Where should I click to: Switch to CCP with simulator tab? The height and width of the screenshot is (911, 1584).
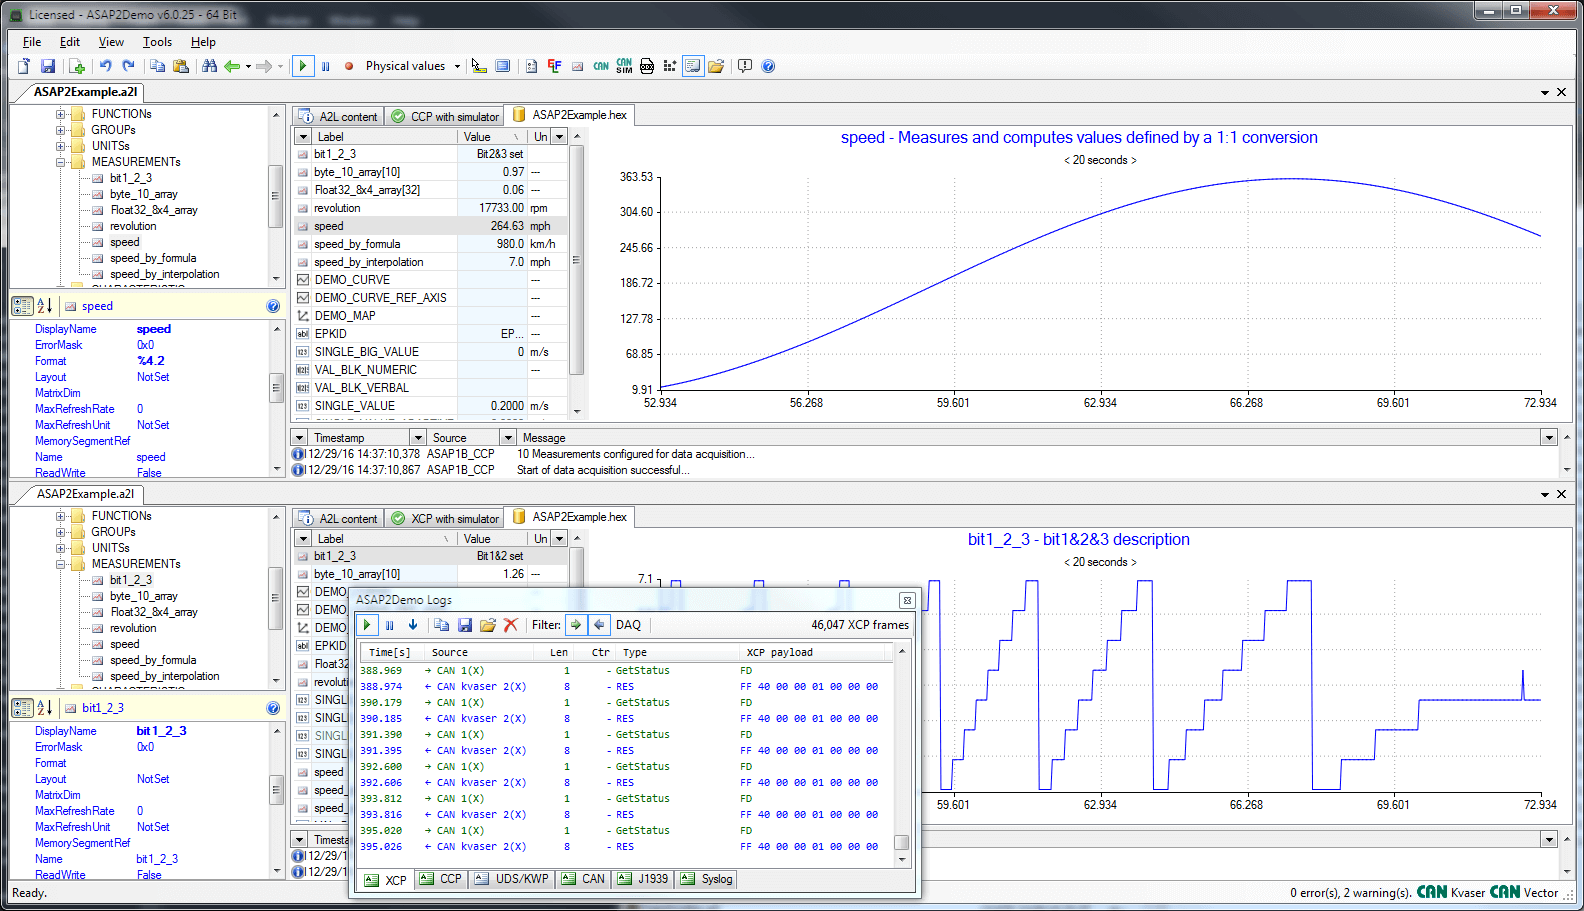tap(445, 116)
